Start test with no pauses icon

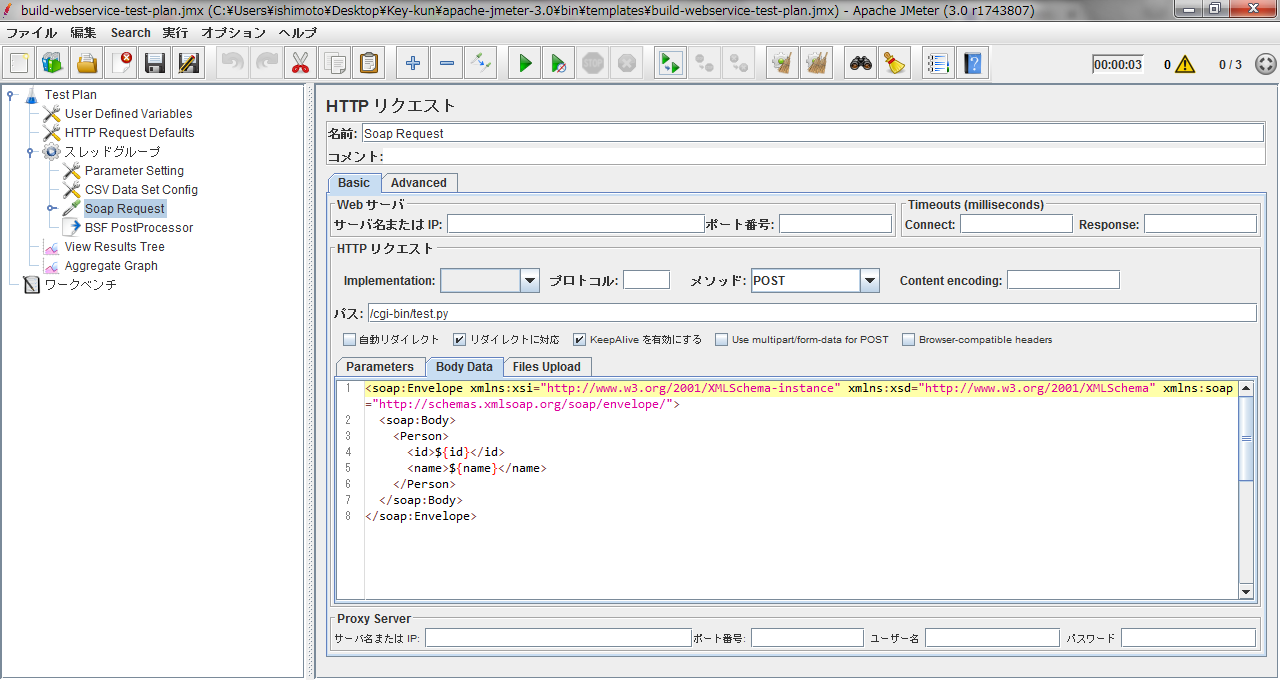[x=558, y=63]
